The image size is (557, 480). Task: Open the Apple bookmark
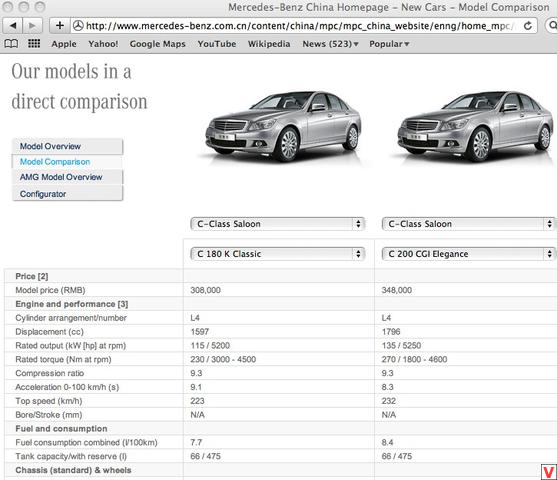(64, 44)
